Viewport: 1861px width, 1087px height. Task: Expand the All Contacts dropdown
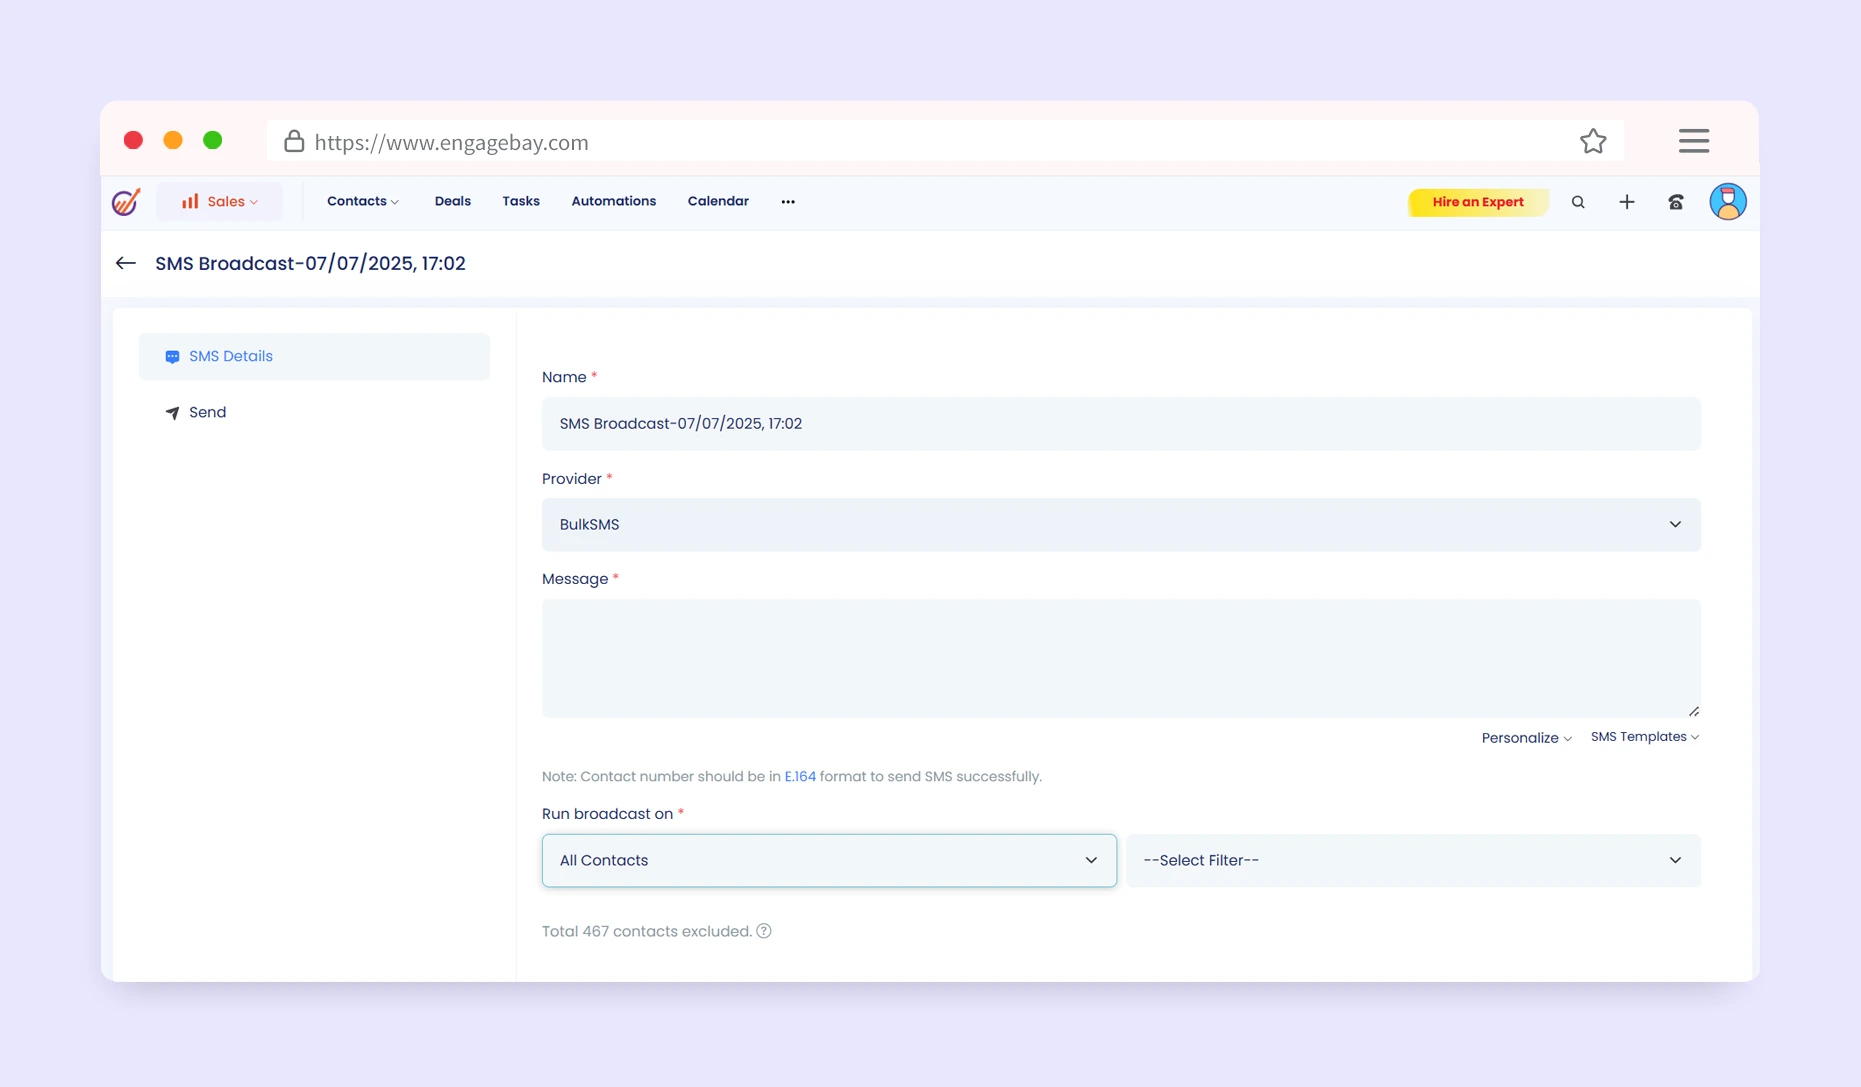coord(828,860)
